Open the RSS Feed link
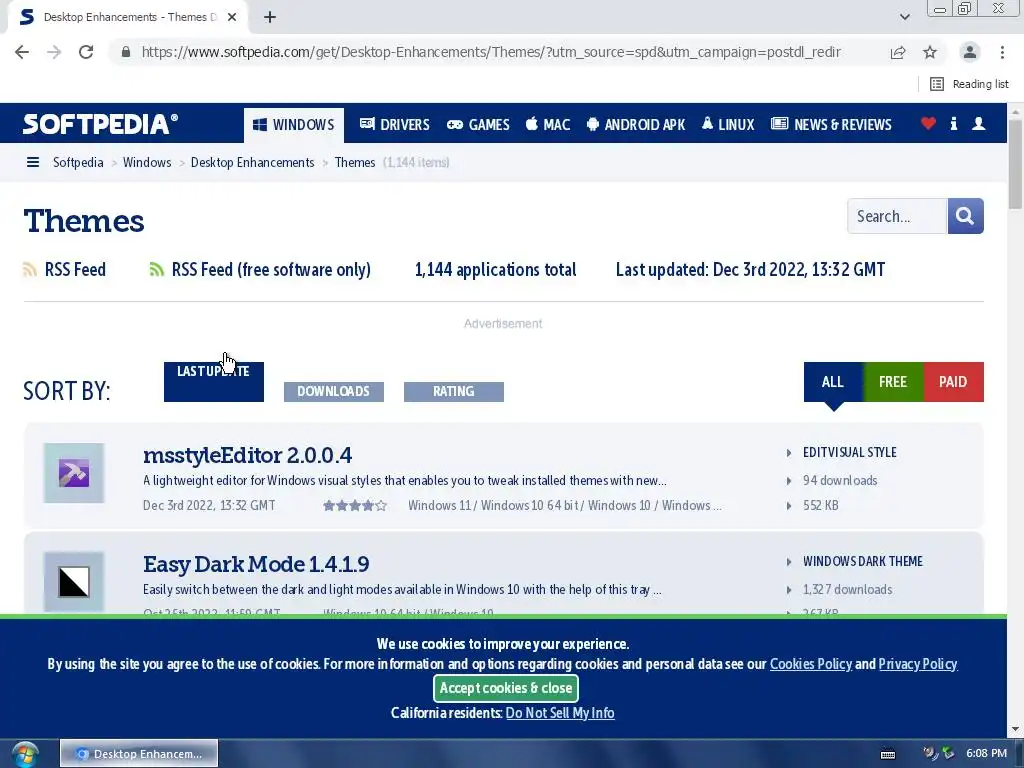1024x768 pixels. tap(75, 269)
